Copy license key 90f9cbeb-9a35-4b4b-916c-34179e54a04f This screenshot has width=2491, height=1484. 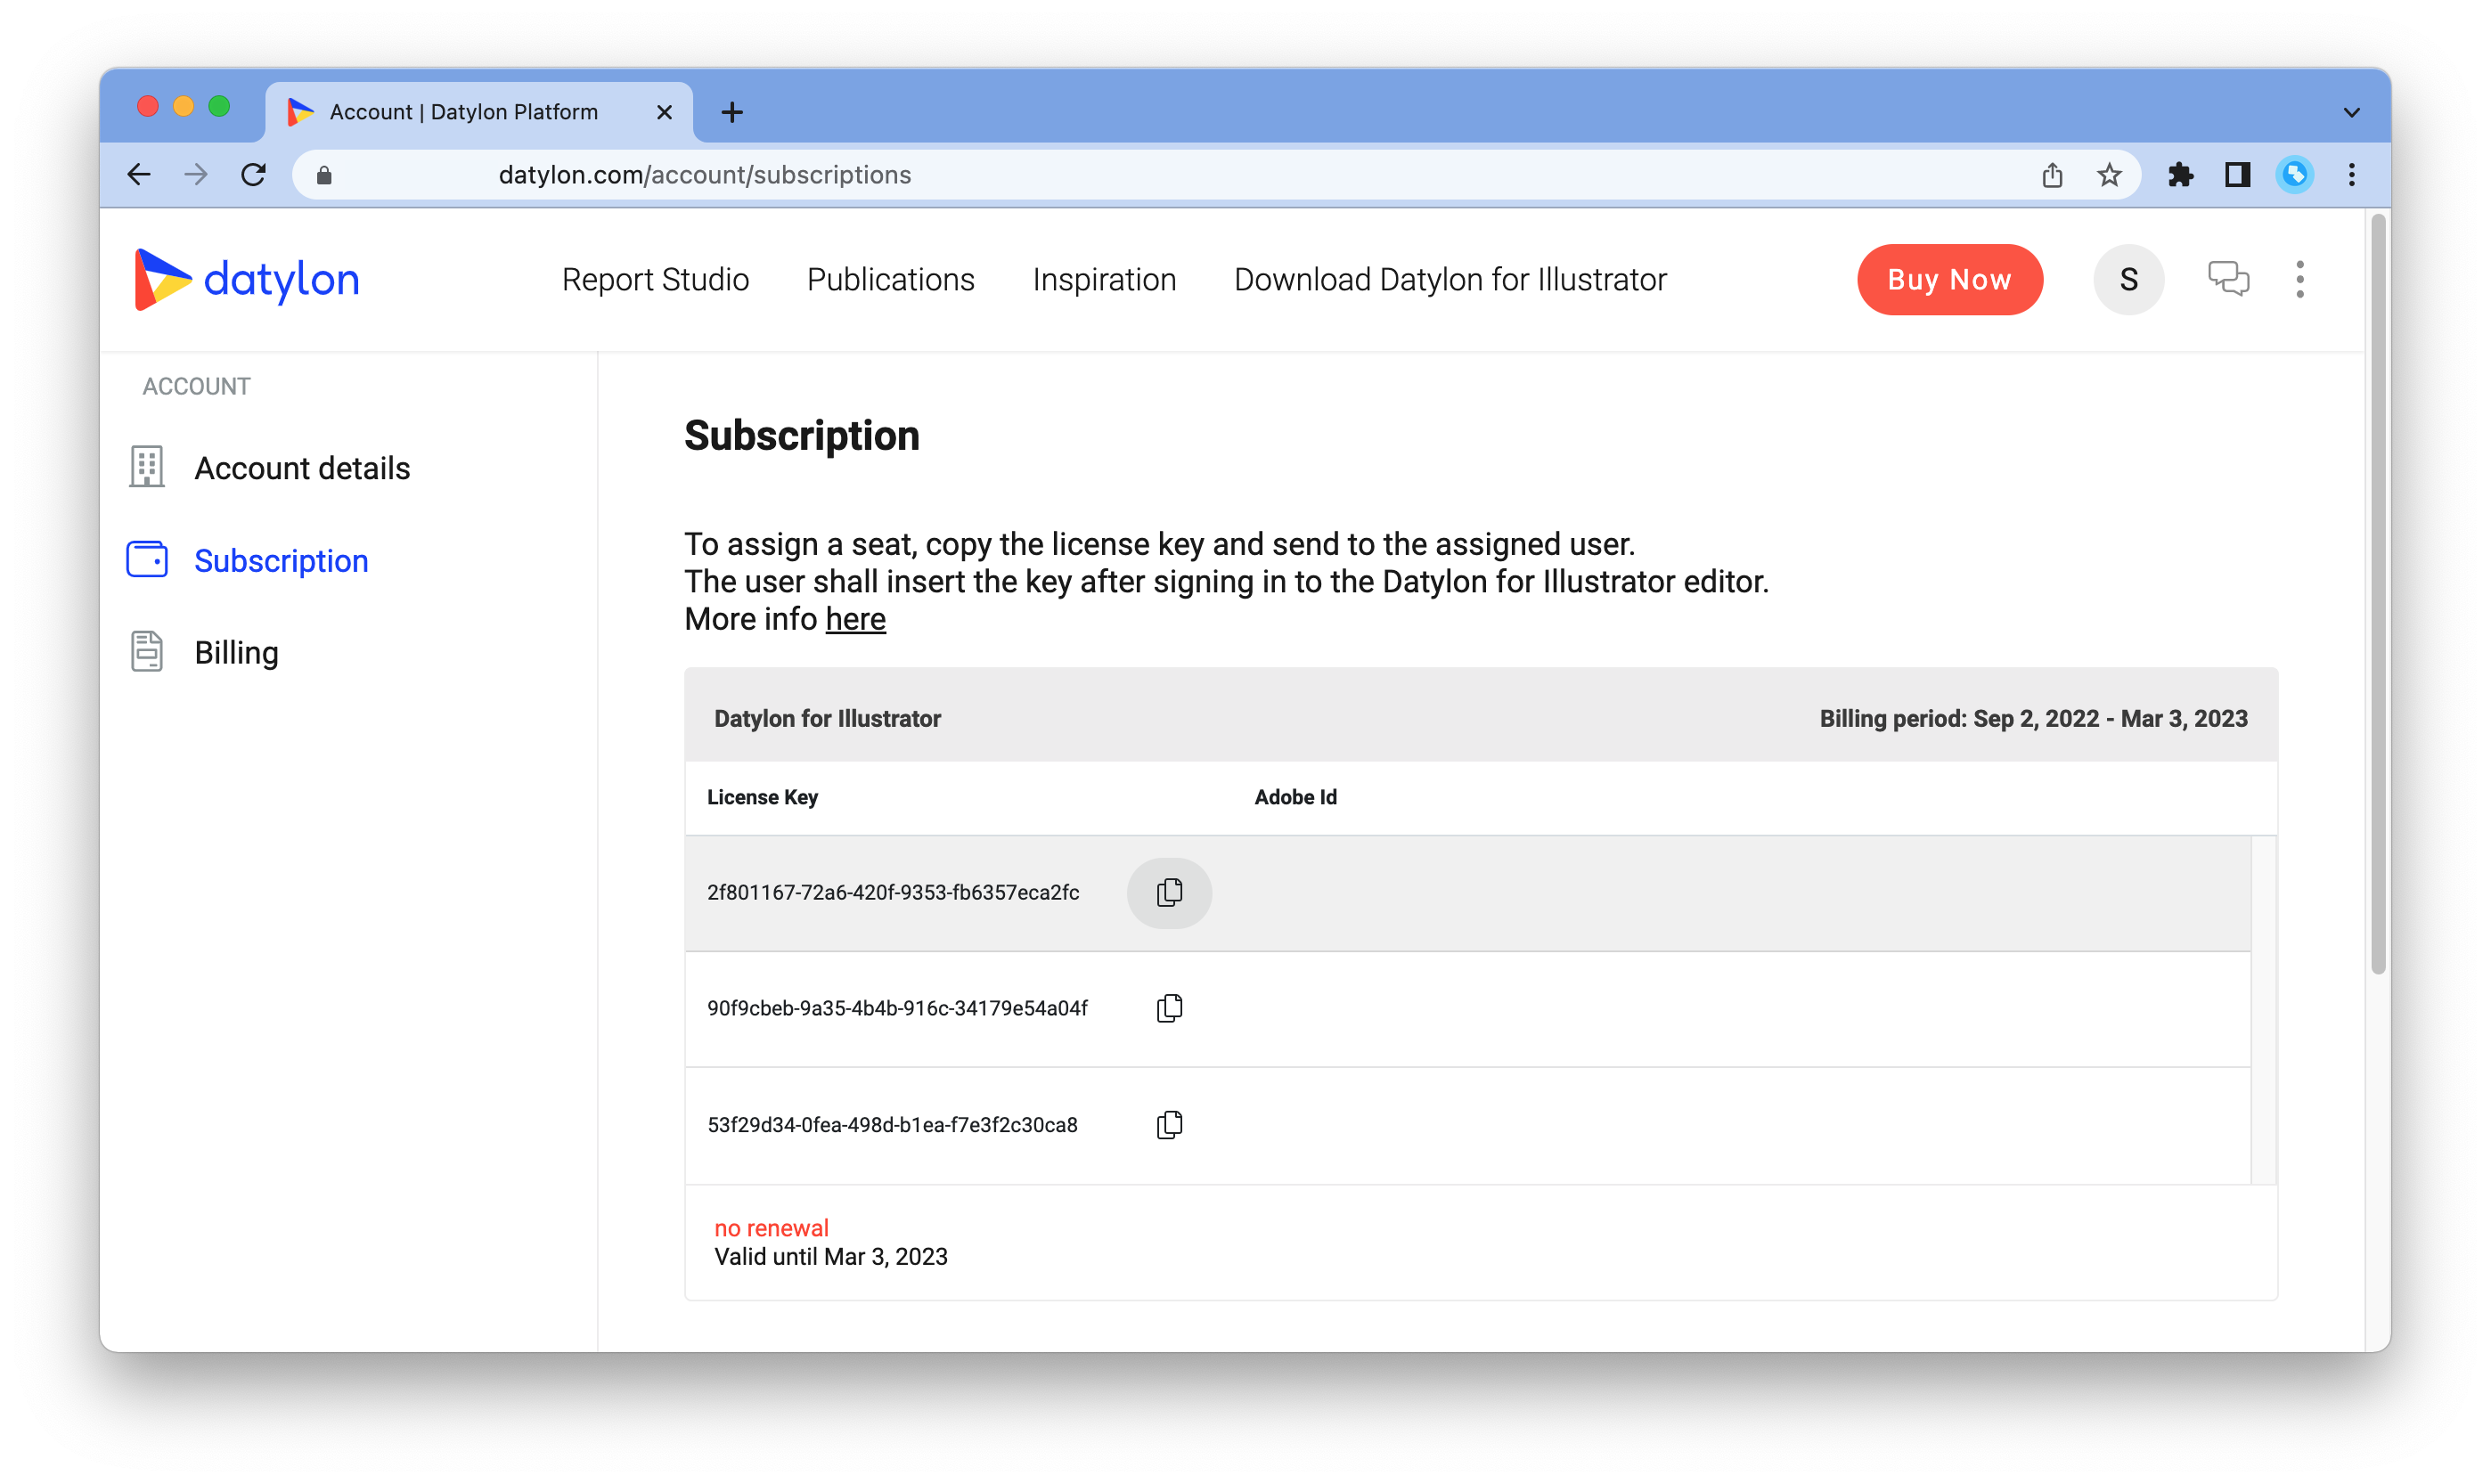click(x=1169, y=1008)
